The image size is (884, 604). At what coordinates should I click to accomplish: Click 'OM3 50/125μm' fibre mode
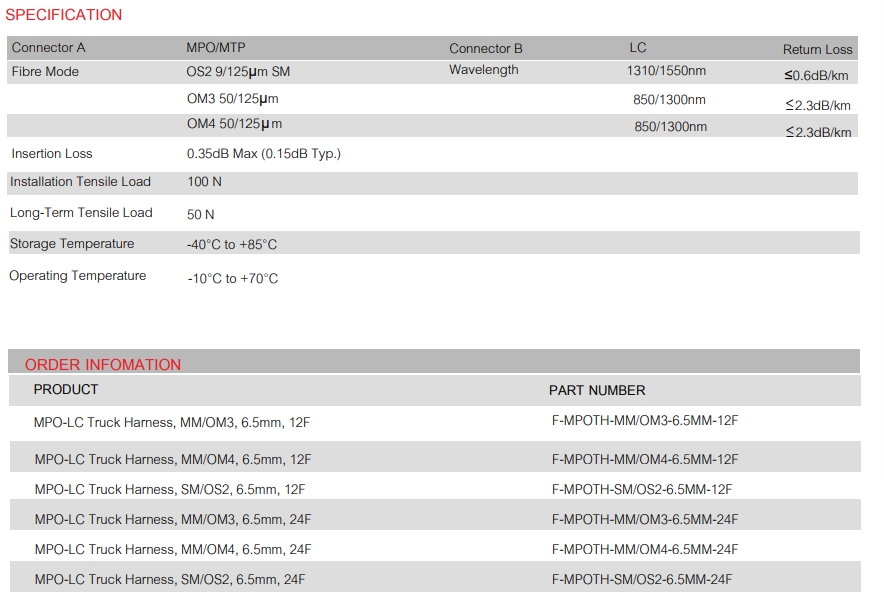pyautogui.click(x=232, y=99)
